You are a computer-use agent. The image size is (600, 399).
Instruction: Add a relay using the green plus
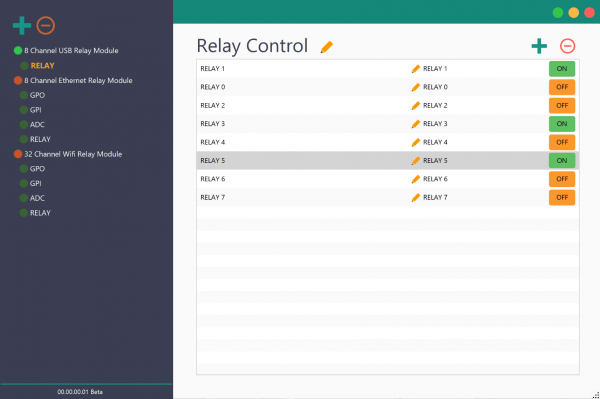pyautogui.click(x=539, y=46)
